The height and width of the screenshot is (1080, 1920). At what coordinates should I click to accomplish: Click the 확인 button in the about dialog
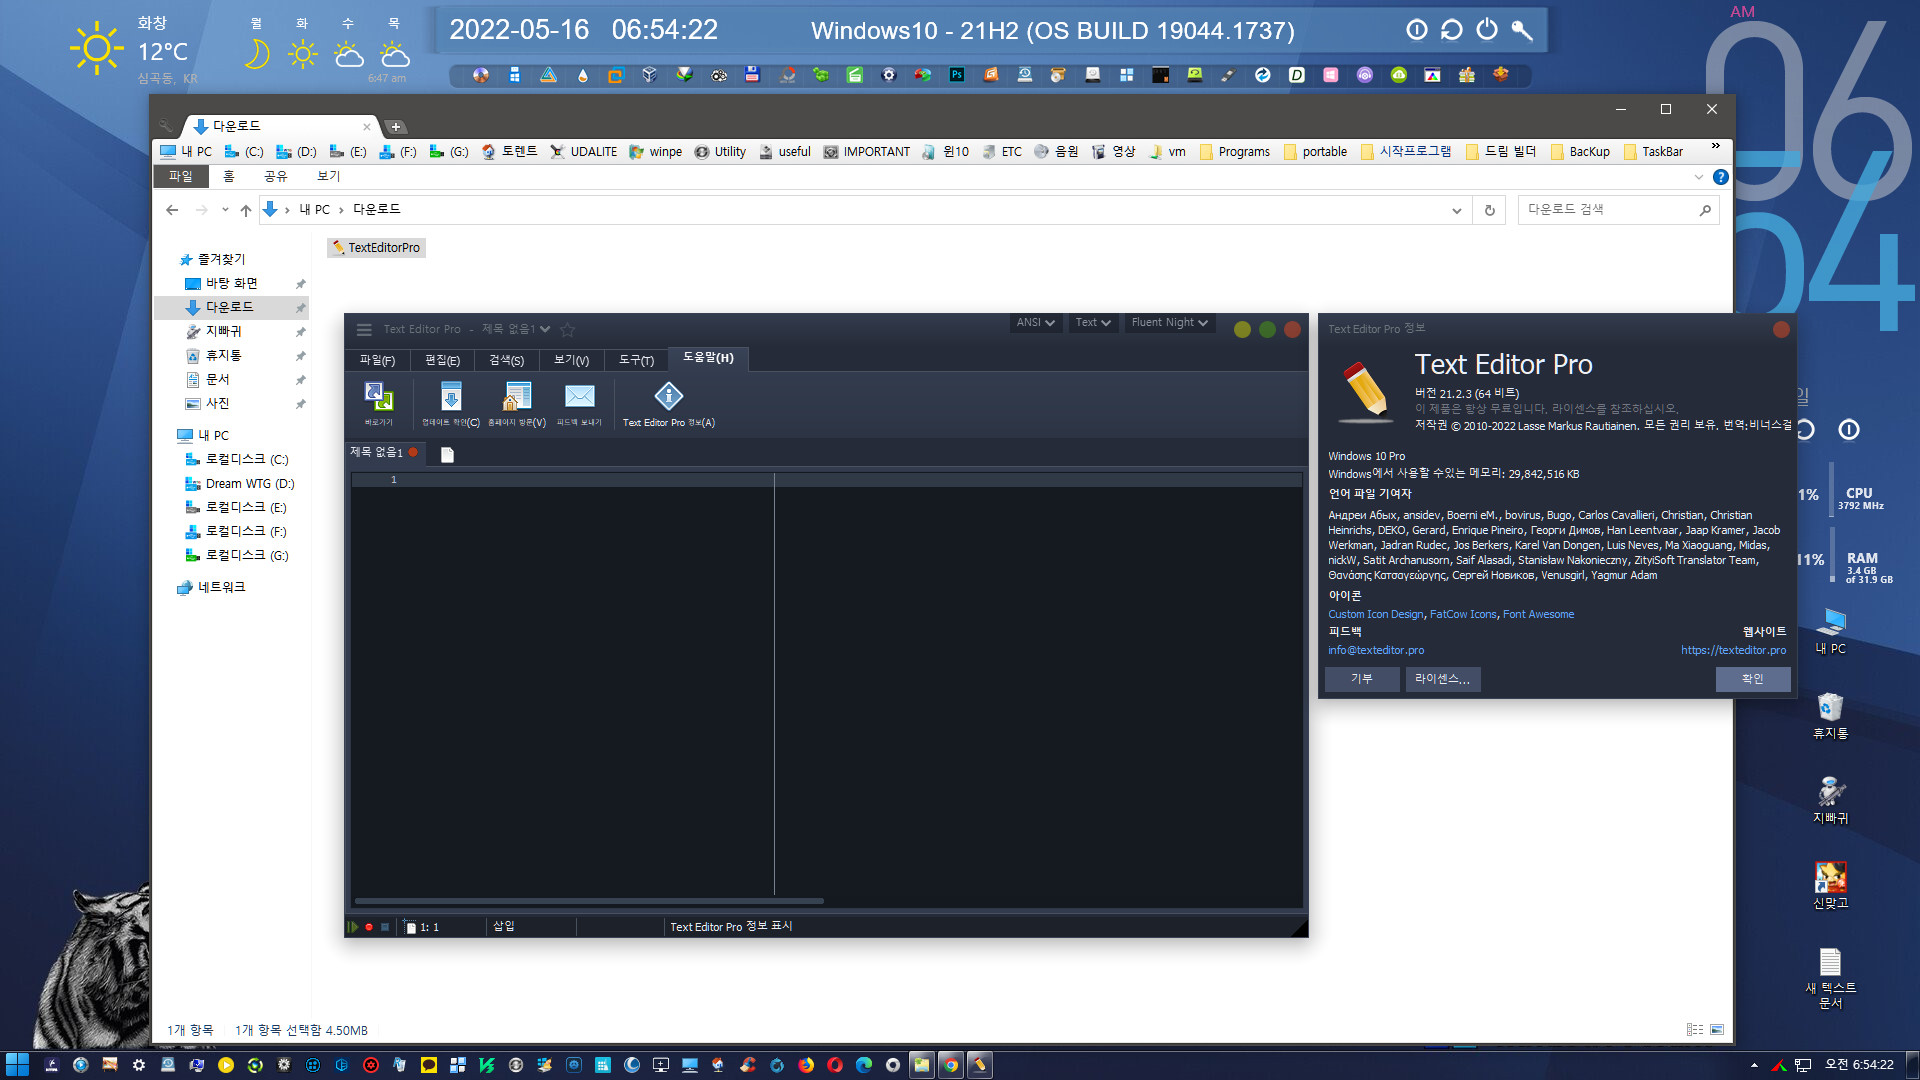[x=1752, y=679]
